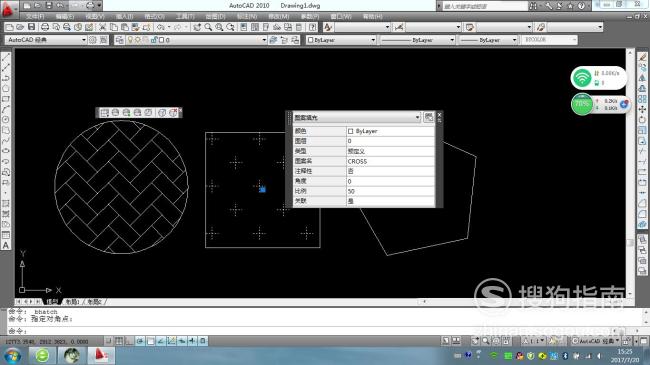
Task: Expand the quick properties object type dropdown
Action: (357, 117)
